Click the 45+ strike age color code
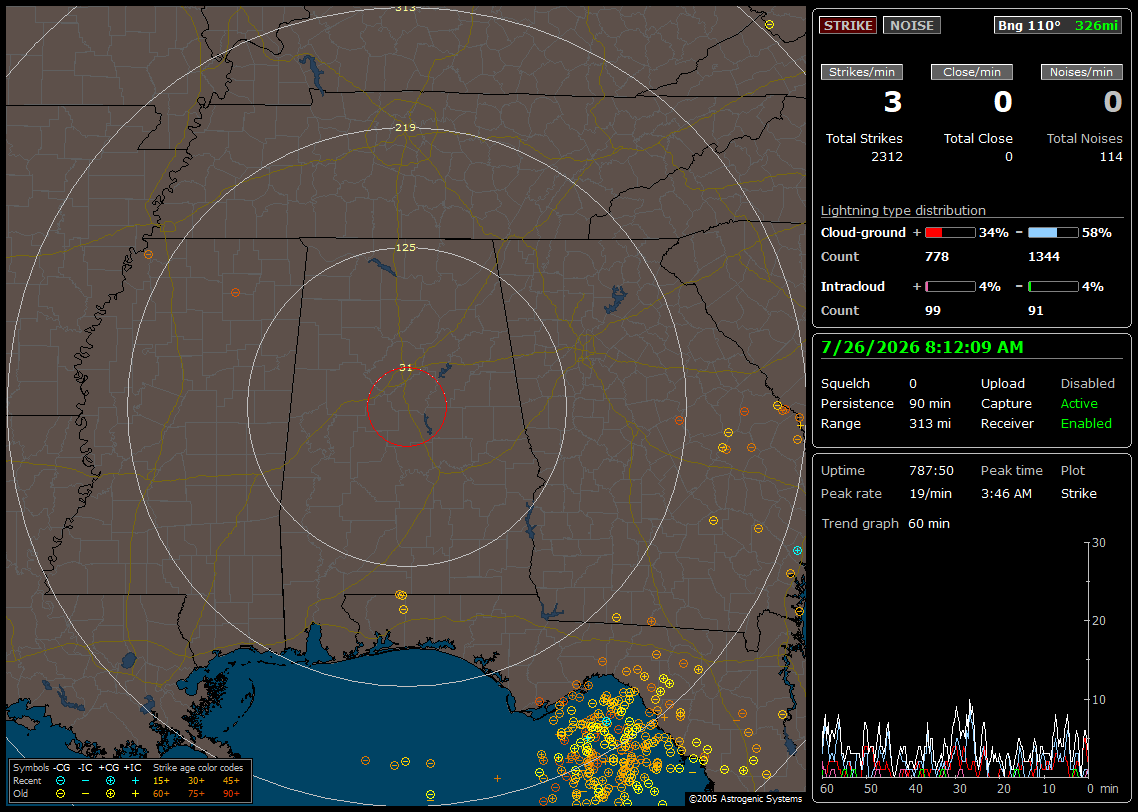The width and height of the screenshot is (1138, 812). [x=231, y=781]
